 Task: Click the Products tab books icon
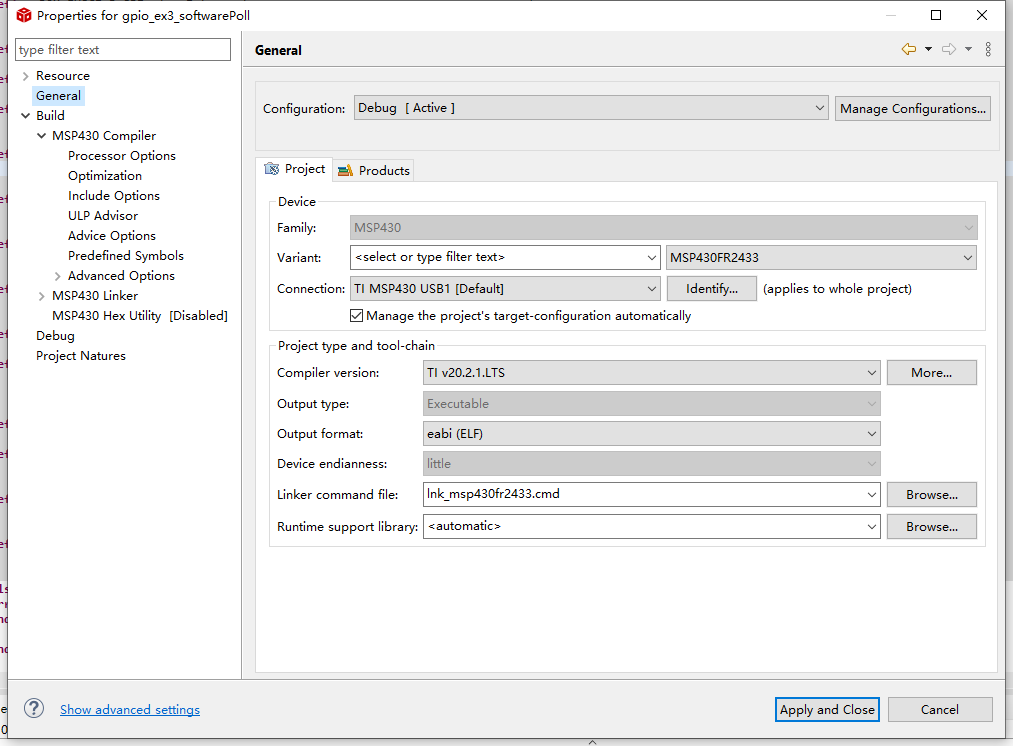click(x=345, y=171)
